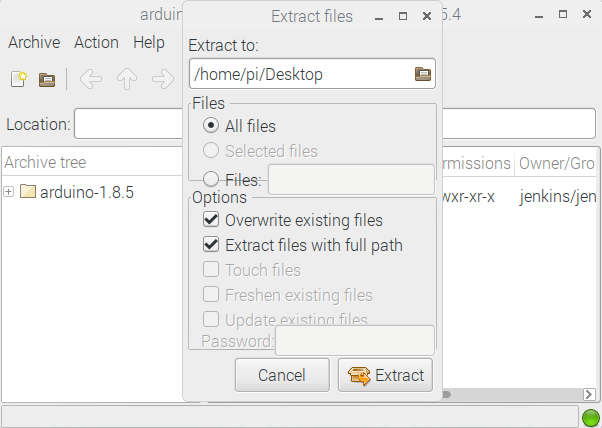The image size is (602, 428).
Task: Open the Help menu
Action: [x=149, y=42]
